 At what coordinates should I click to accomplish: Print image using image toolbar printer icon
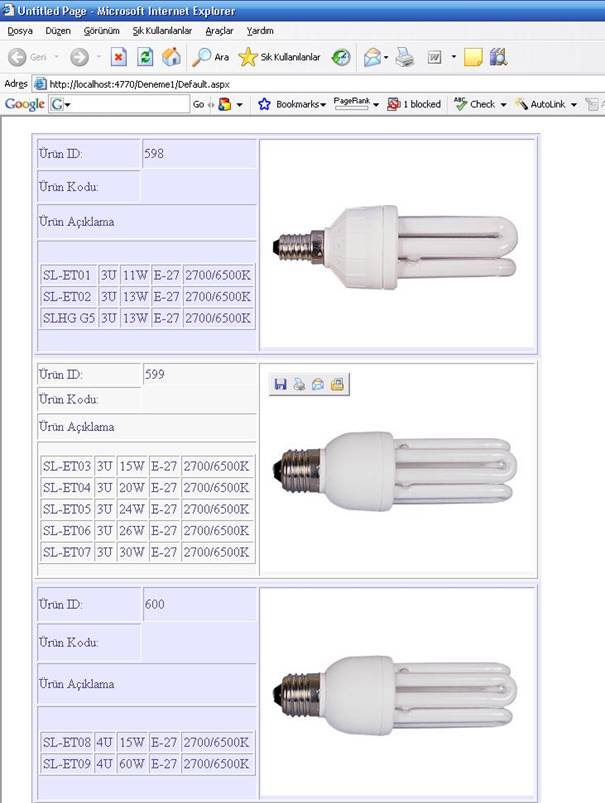click(299, 384)
